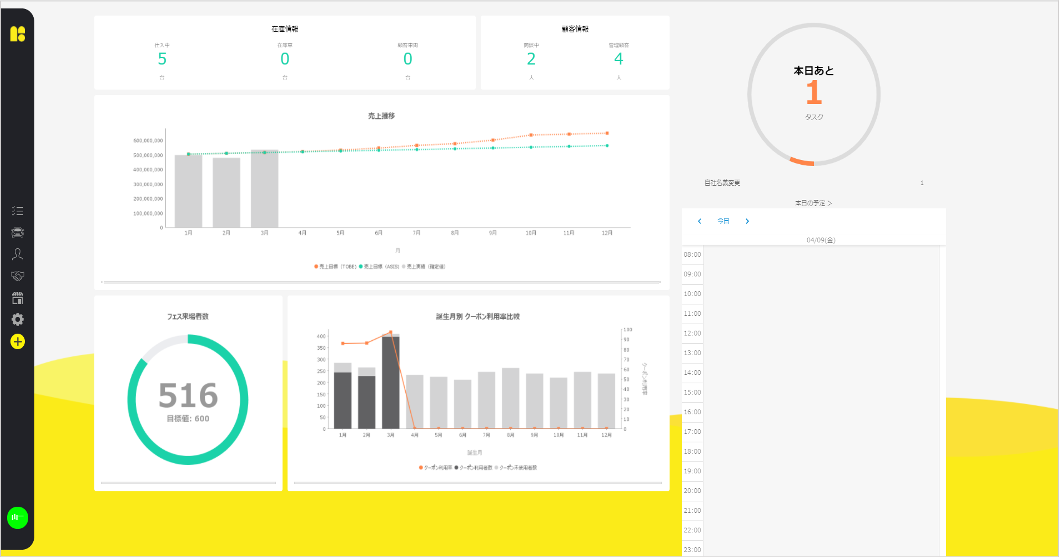Expand 本日の予定 link above calendar
Screen dimensions: 1060x557
pos(813,203)
